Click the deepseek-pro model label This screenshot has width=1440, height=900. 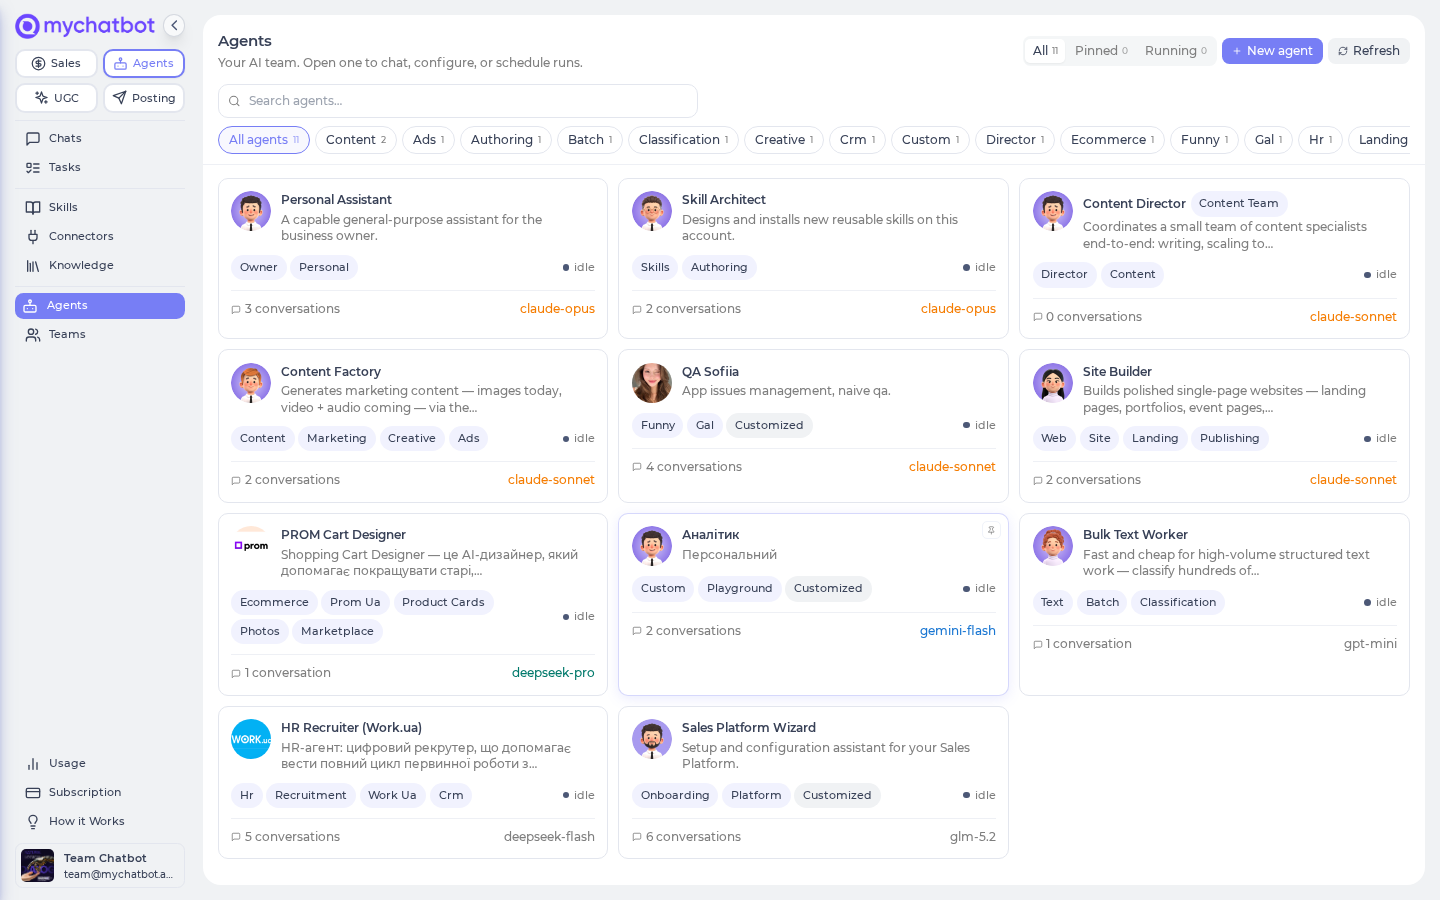coord(553,673)
